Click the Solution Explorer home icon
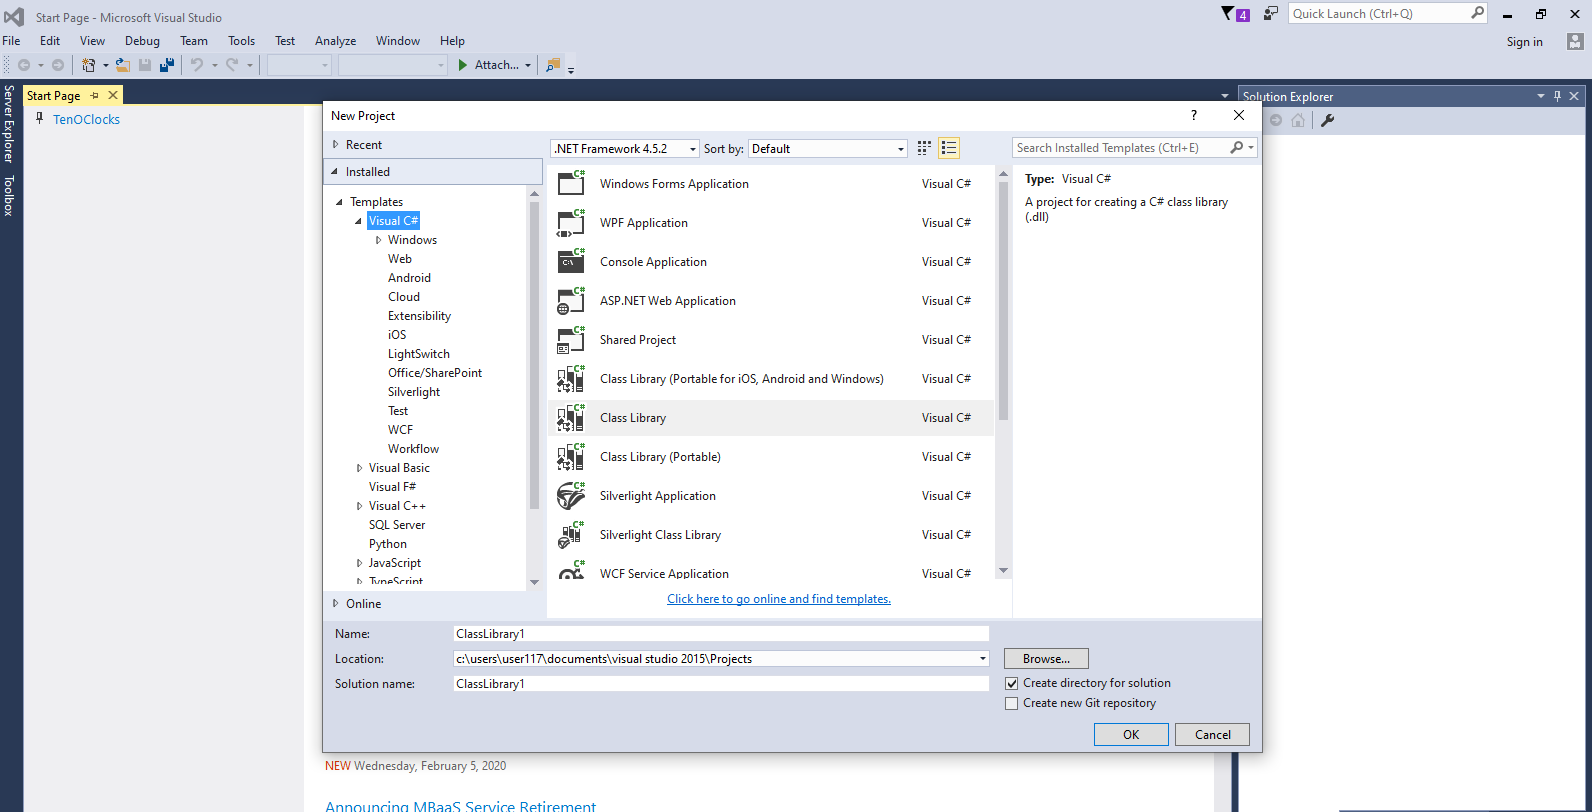The width and height of the screenshot is (1592, 812). (x=1298, y=120)
